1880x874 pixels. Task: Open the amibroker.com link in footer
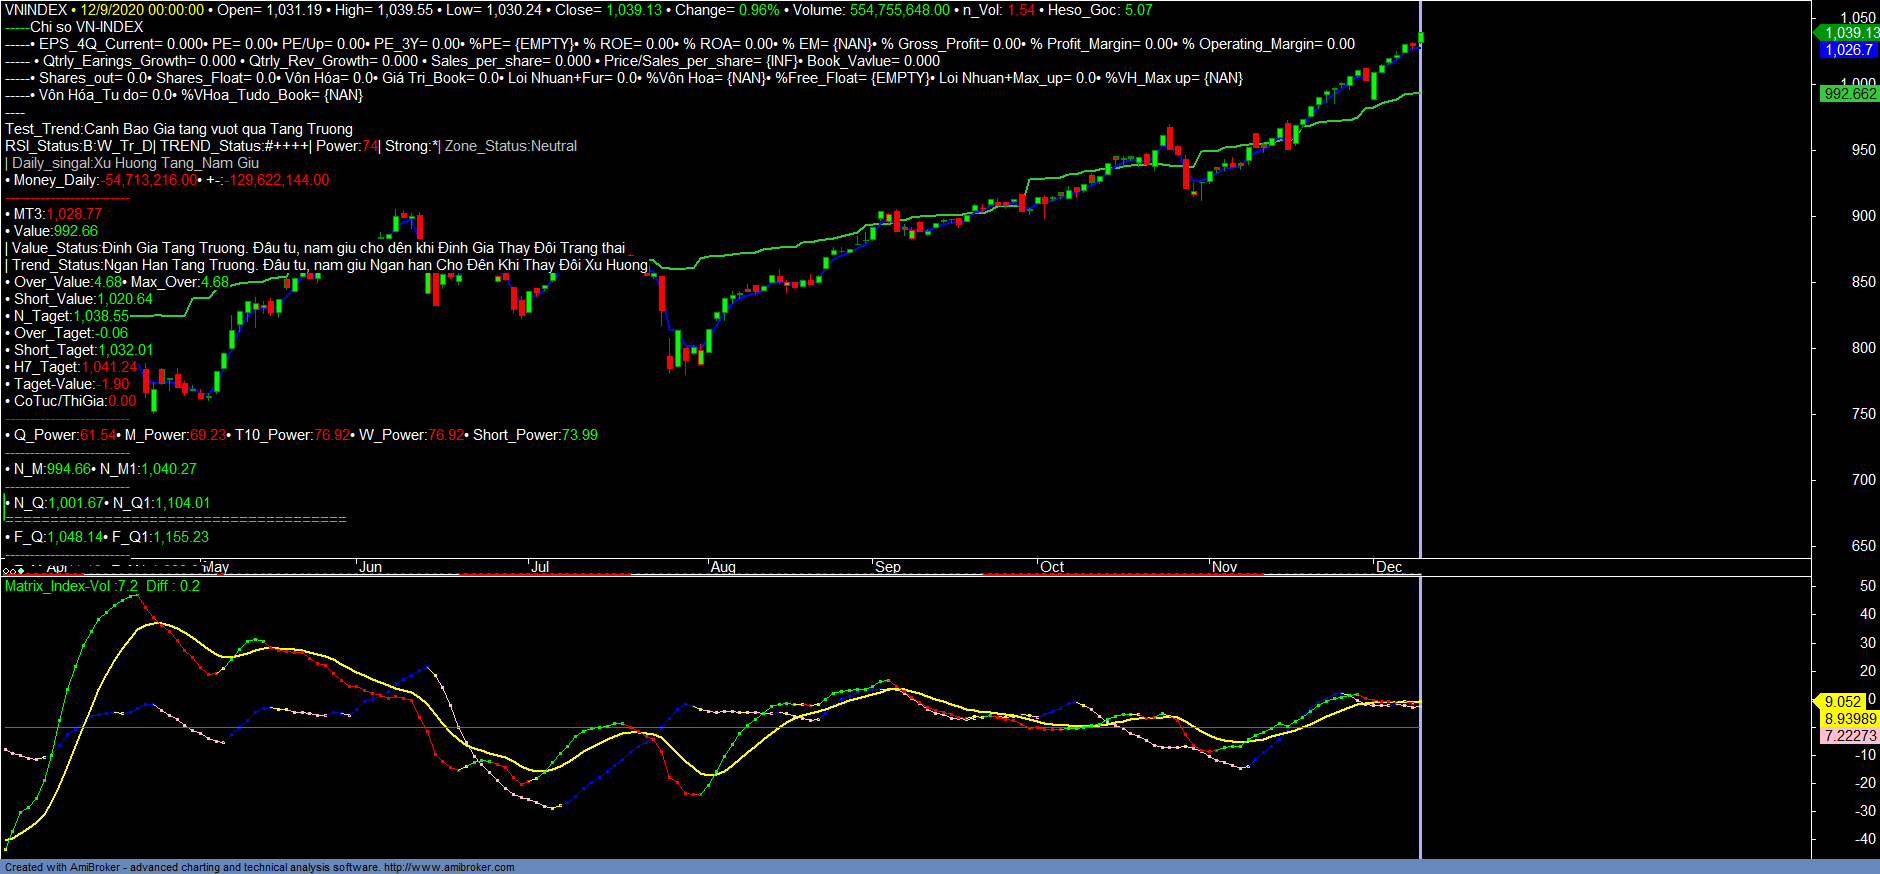pos(448,867)
